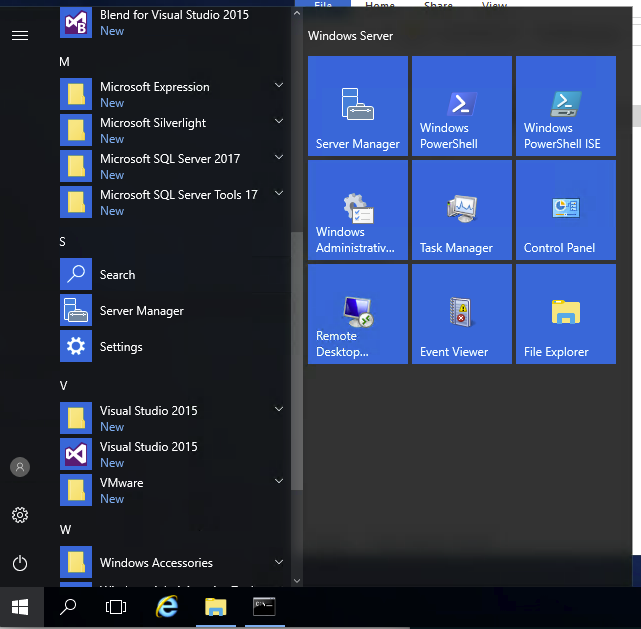Open the Microsoft Expression folder
Image resolution: width=641 pixels, height=629 pixels.
(174, 94)
